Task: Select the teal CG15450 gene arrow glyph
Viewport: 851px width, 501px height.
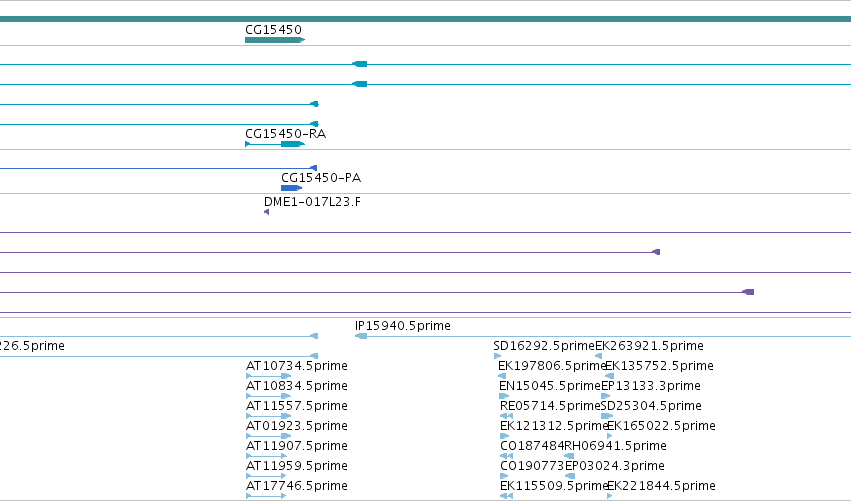Action: tap(275, 40)
